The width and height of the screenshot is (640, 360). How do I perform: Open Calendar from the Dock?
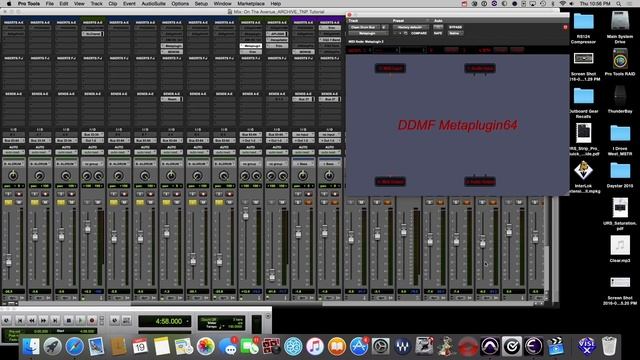(140, 347)
